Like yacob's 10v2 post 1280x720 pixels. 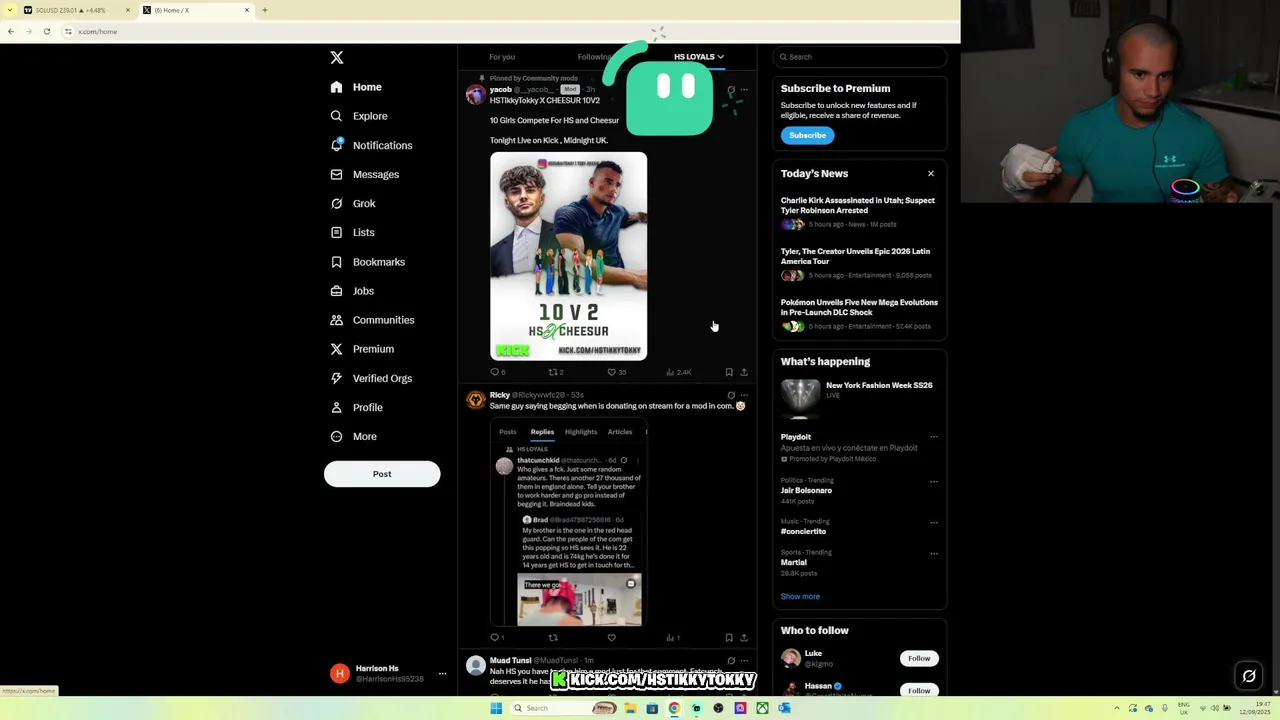[616, 372]
